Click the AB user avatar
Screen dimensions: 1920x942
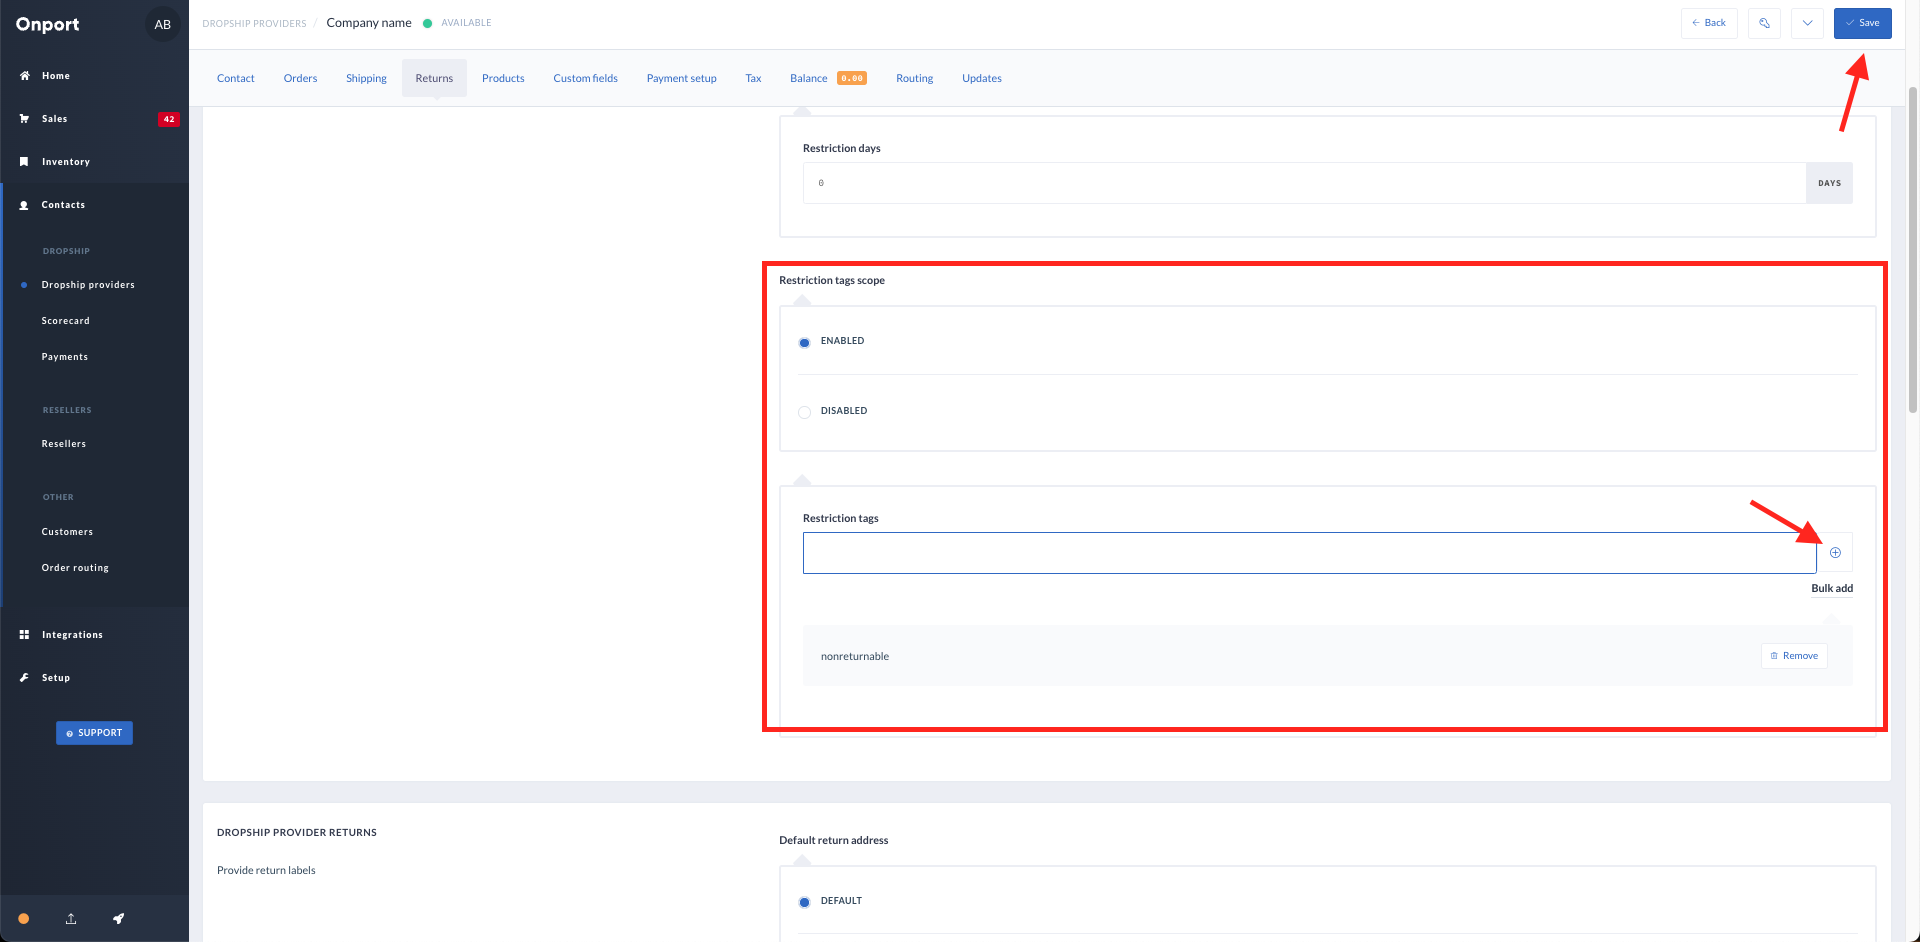click(163, 25)
